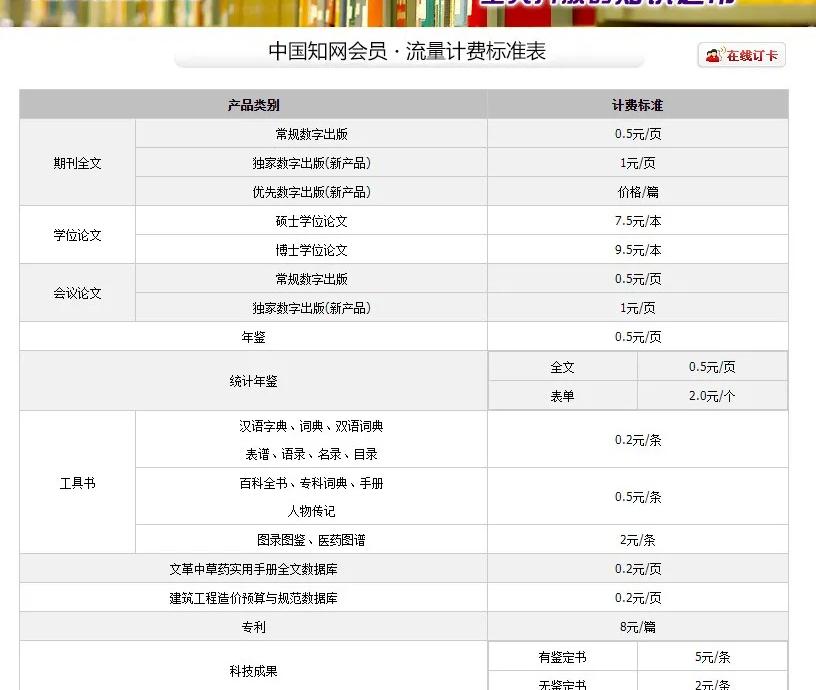Screen dimensions: 816x690
Task: Click the 0.5元/页 price in 年鉴 row
Action: tap(638, 337)
